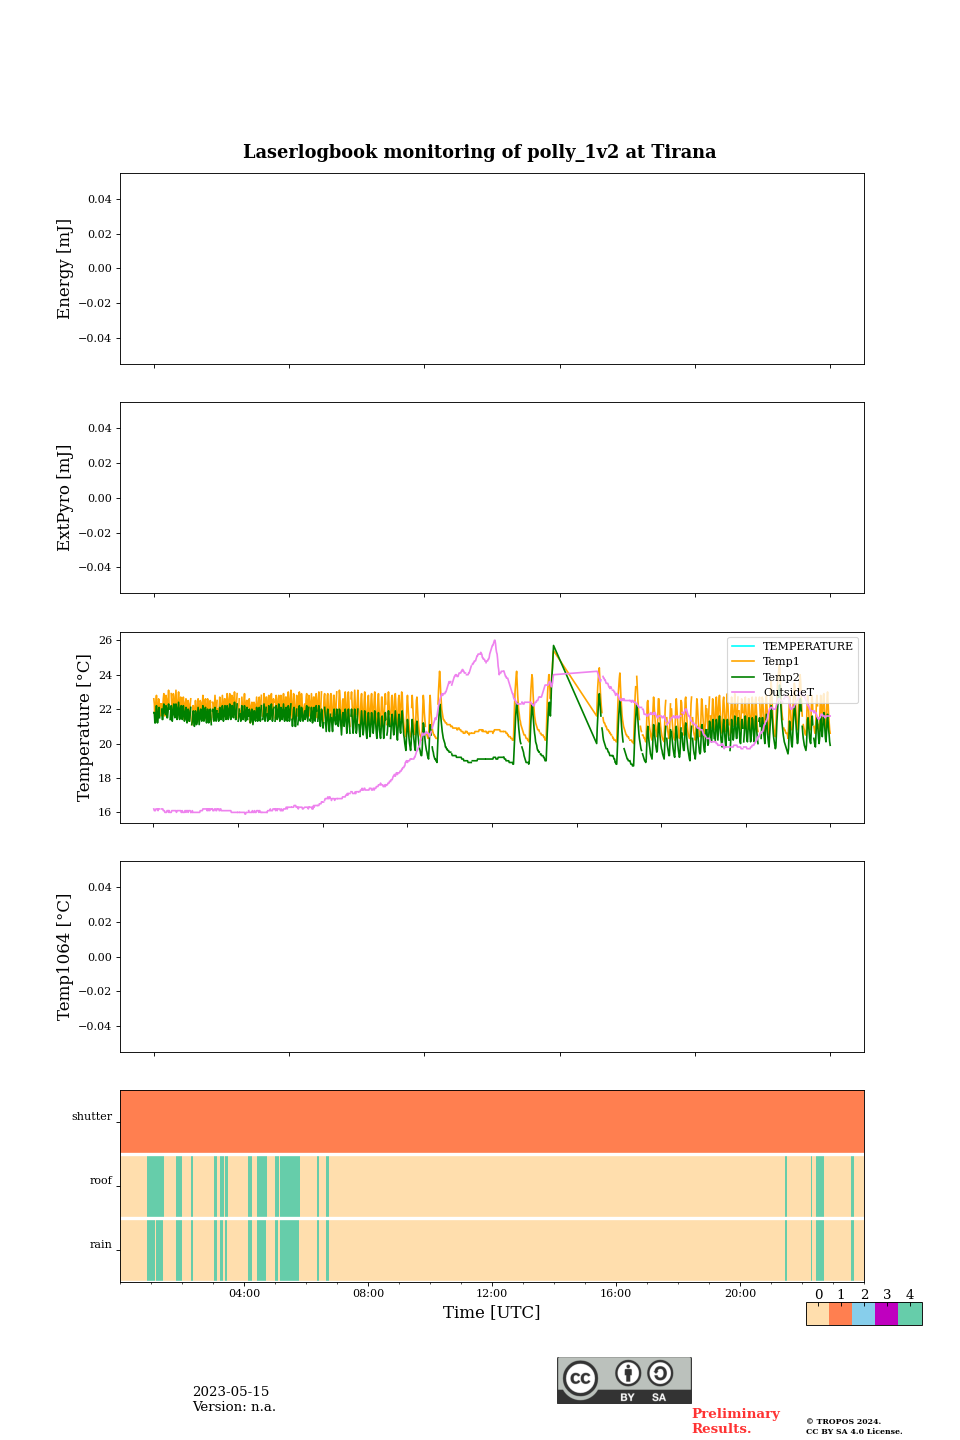Click the Time [UTC] axis label
Image resolution: width=960 pixels, height=1440 pixels.
point(492,1313)
